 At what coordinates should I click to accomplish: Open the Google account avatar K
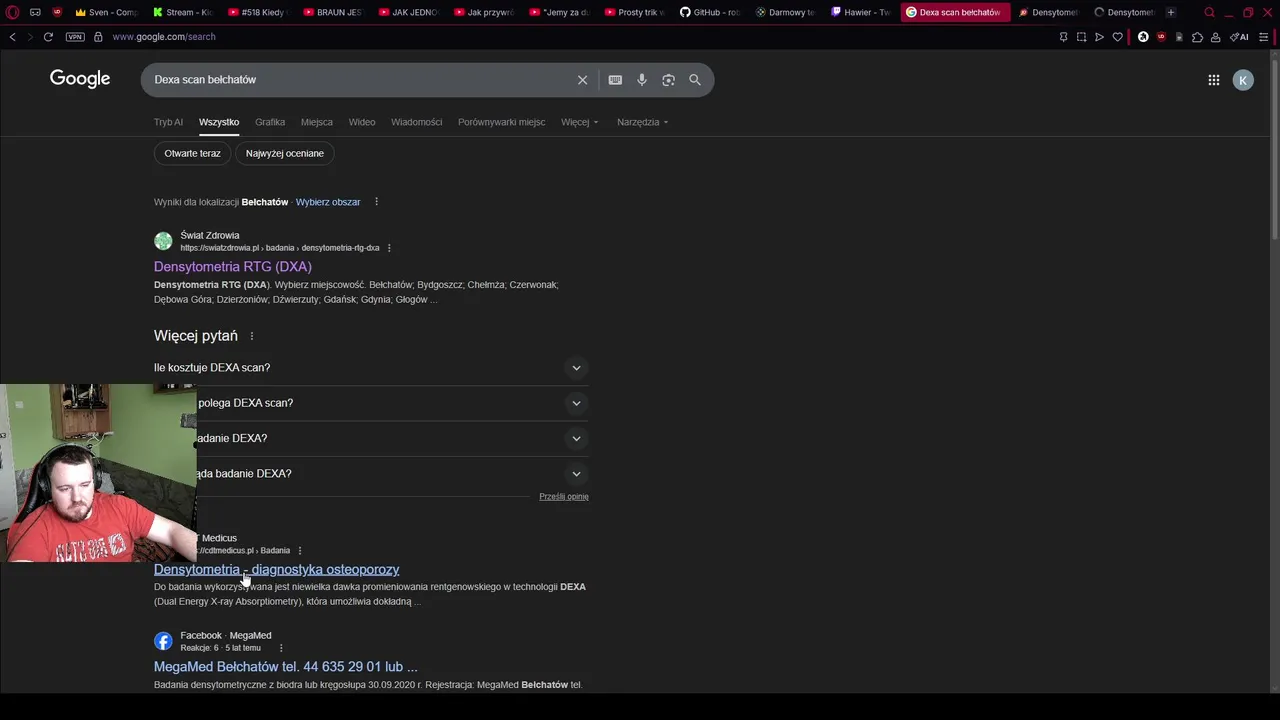[x=1243, y=80]
